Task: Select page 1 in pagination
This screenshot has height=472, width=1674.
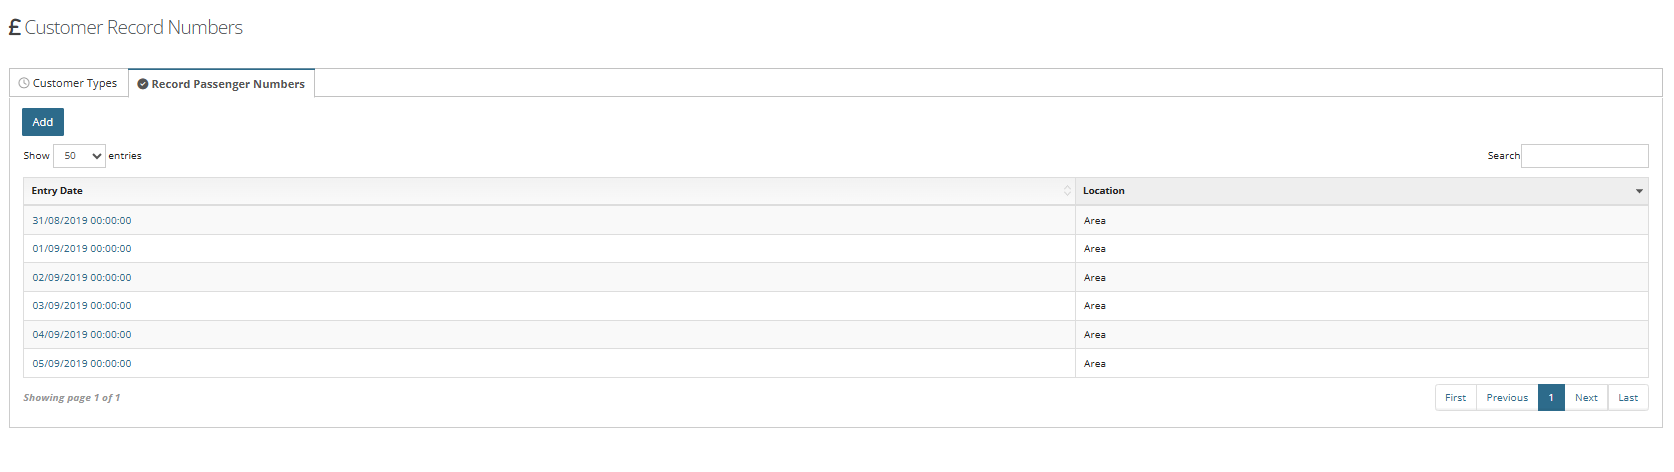Action: (x=1551, y=398)
